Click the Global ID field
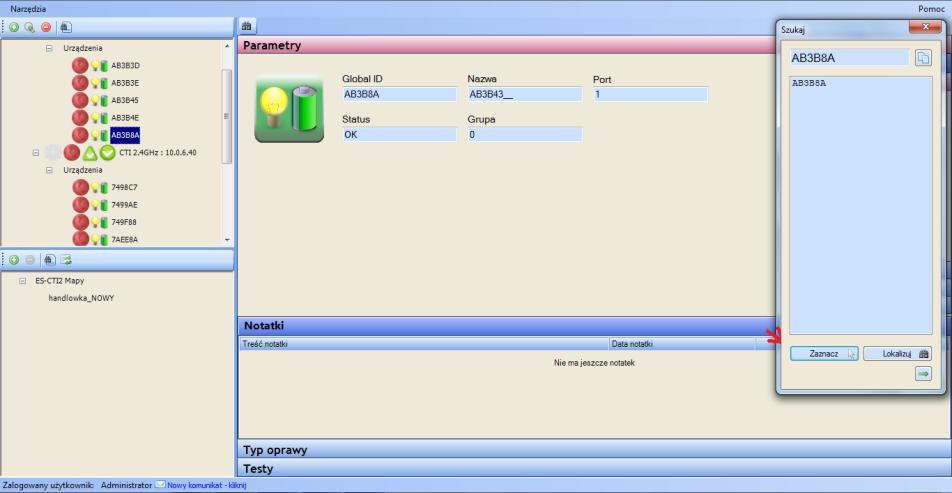Viewport: 952px width, 493px height. coord(399,94)
